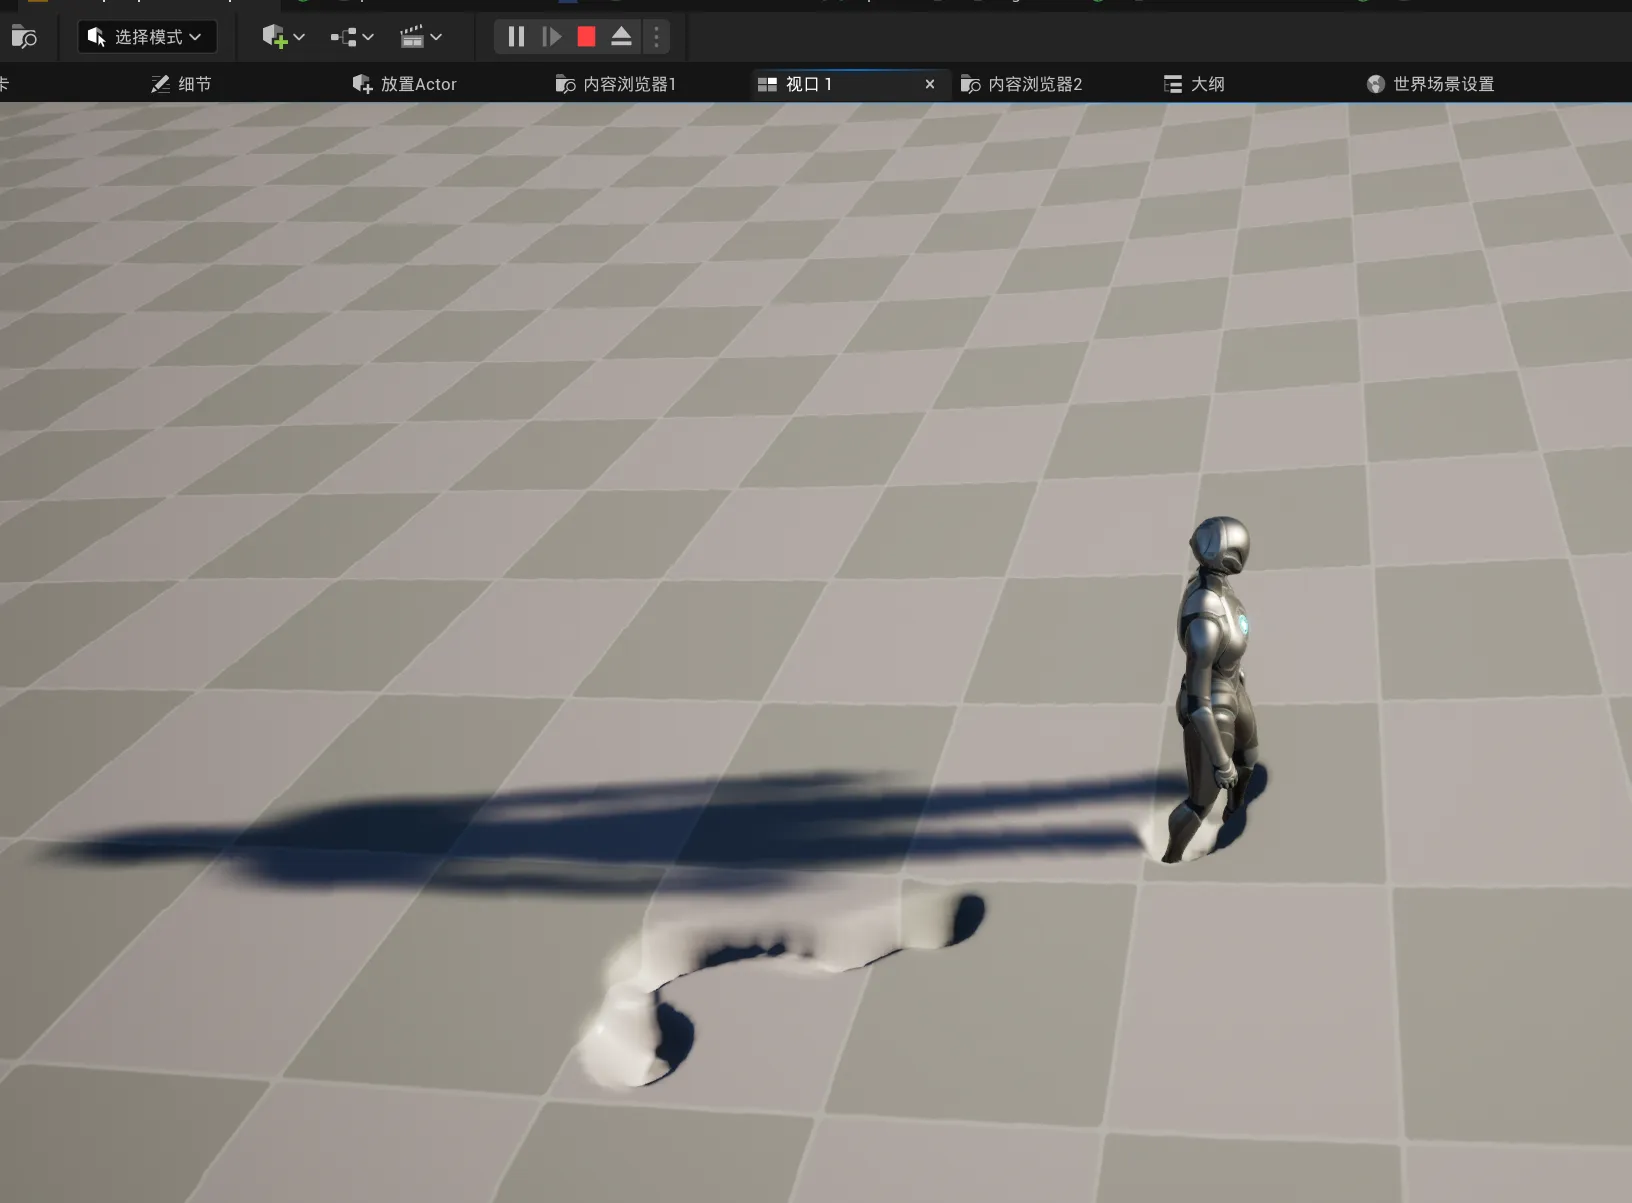This screenshot has height=1203, width=1632.
Task: Open the 世界场景设置 tab
Action: point(1430,84)
